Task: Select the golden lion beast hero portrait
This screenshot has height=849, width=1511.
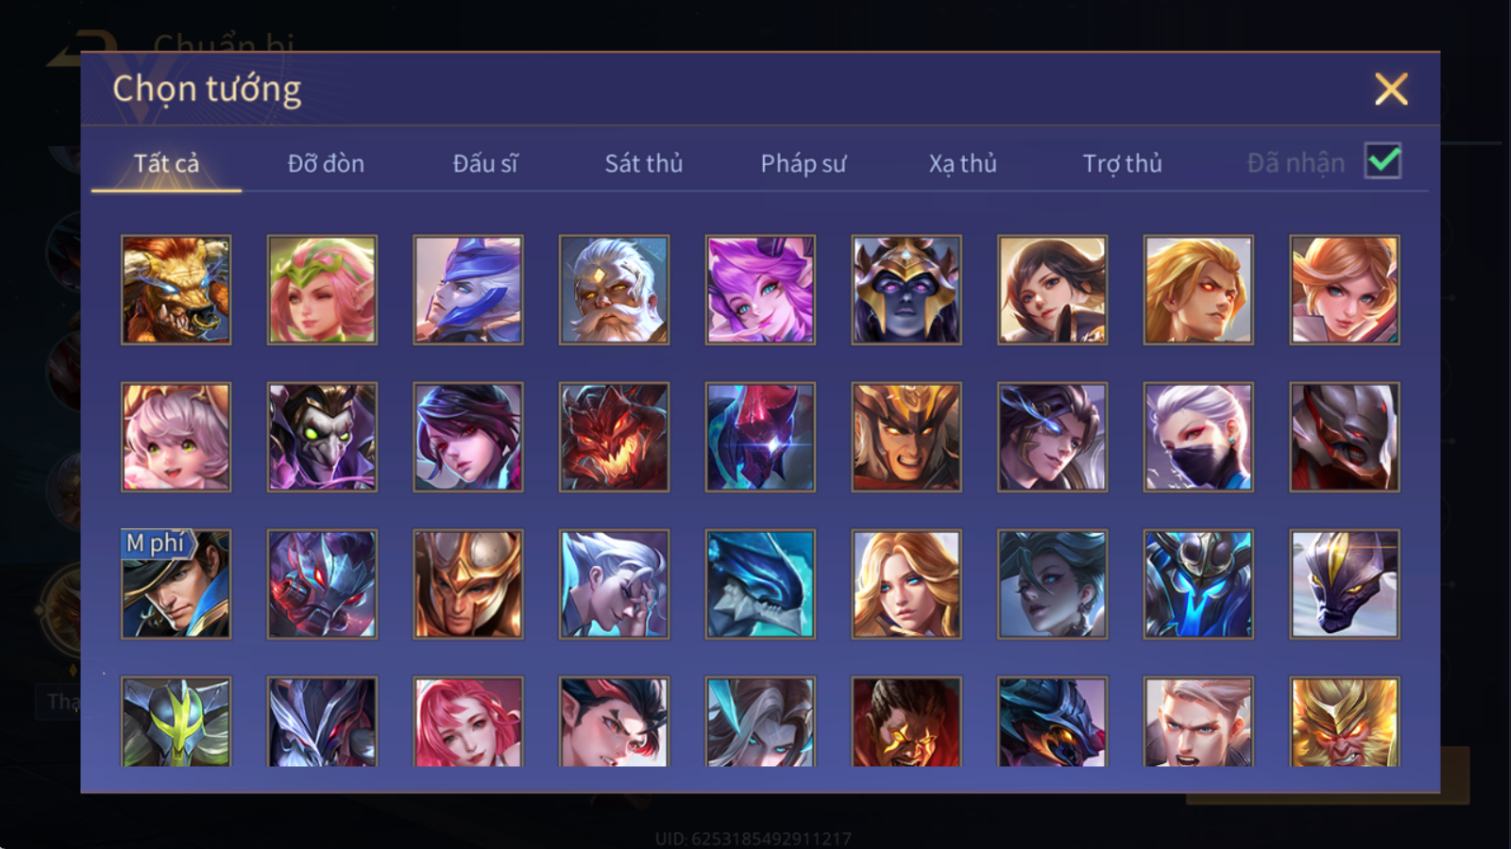Action: 176,290
